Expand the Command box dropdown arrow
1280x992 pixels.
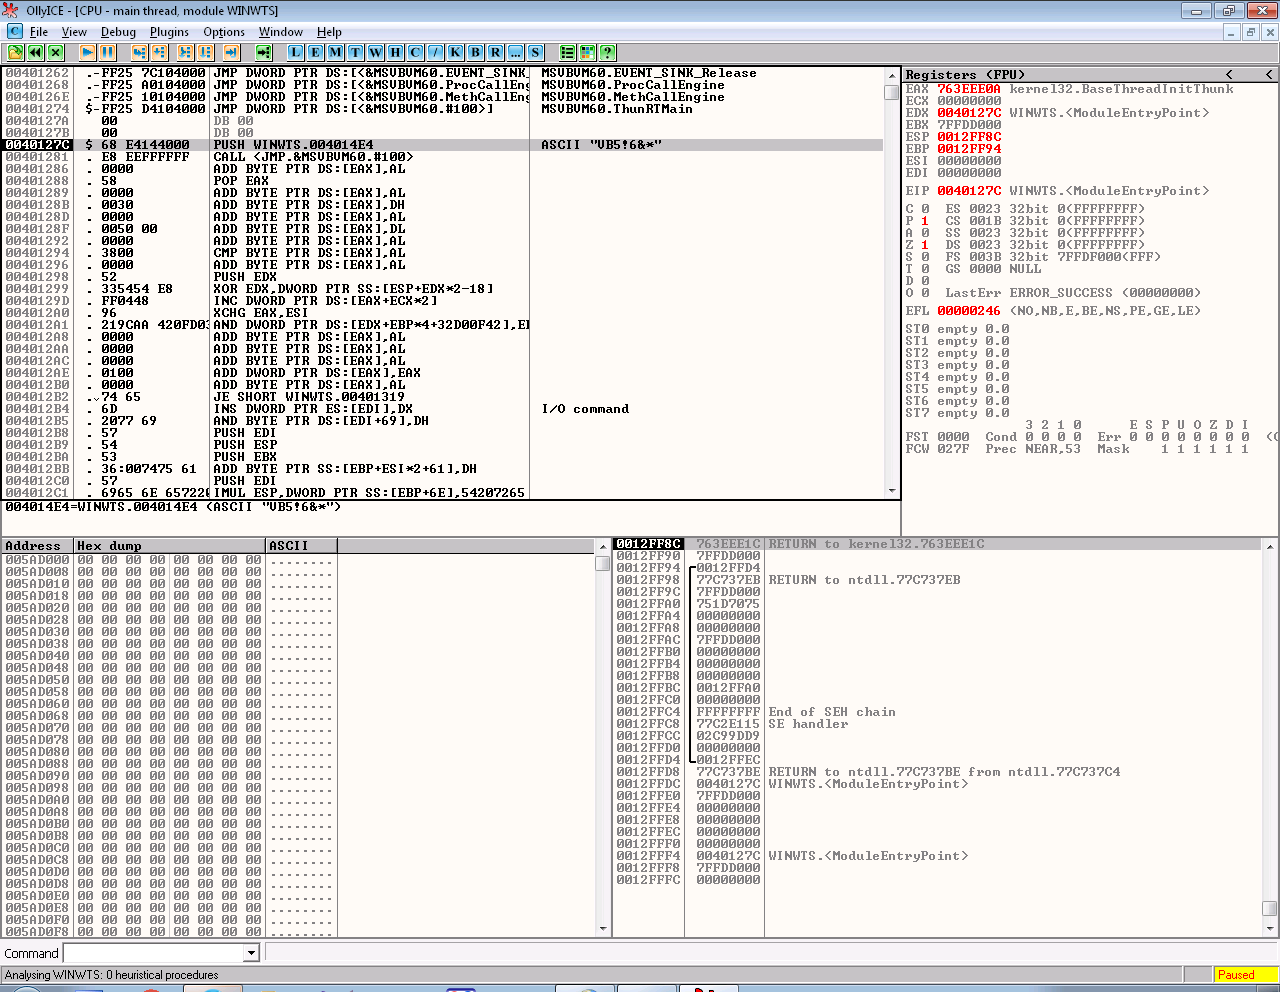pyautogui.click(x=251, y=953)
